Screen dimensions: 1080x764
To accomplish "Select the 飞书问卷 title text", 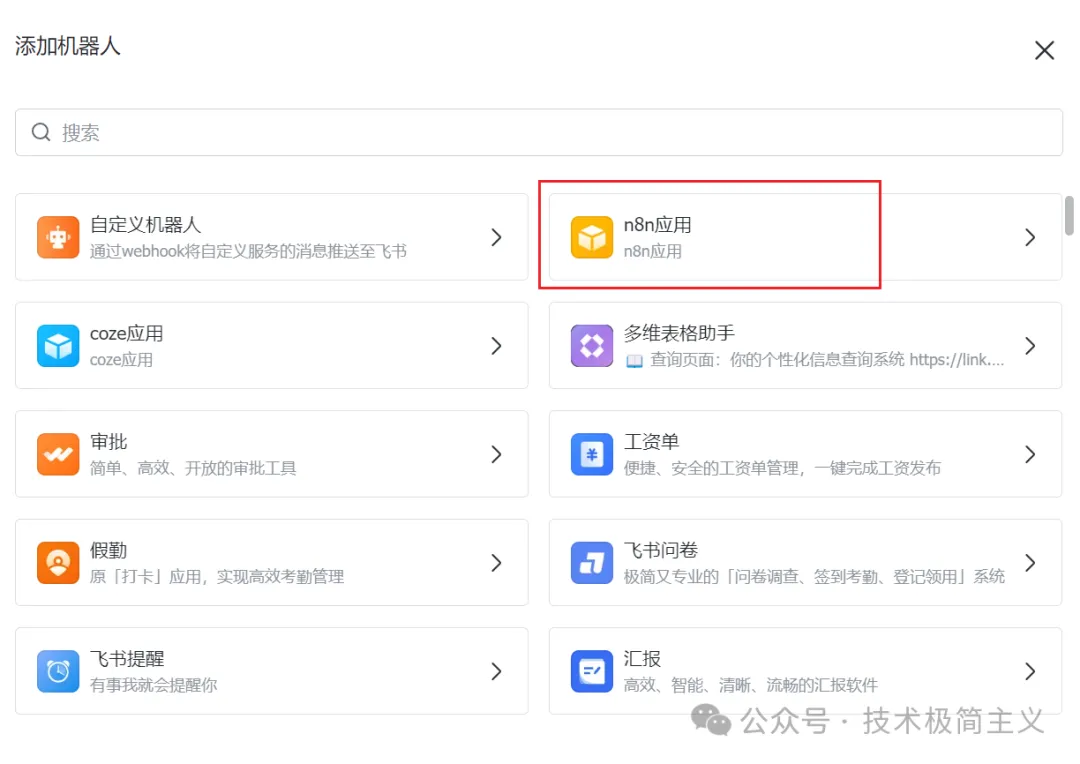I will pyautogui.click(x=661, y=550).
